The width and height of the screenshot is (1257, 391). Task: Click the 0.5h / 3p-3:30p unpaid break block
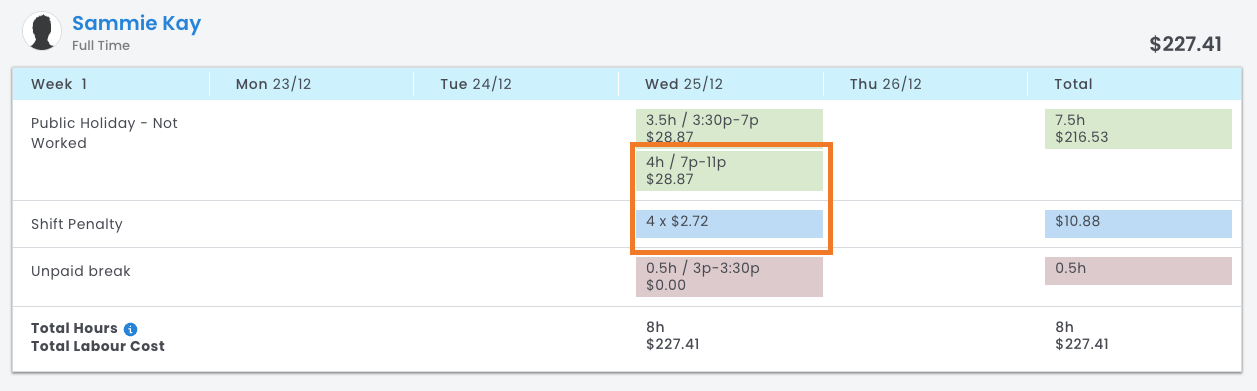729,277
